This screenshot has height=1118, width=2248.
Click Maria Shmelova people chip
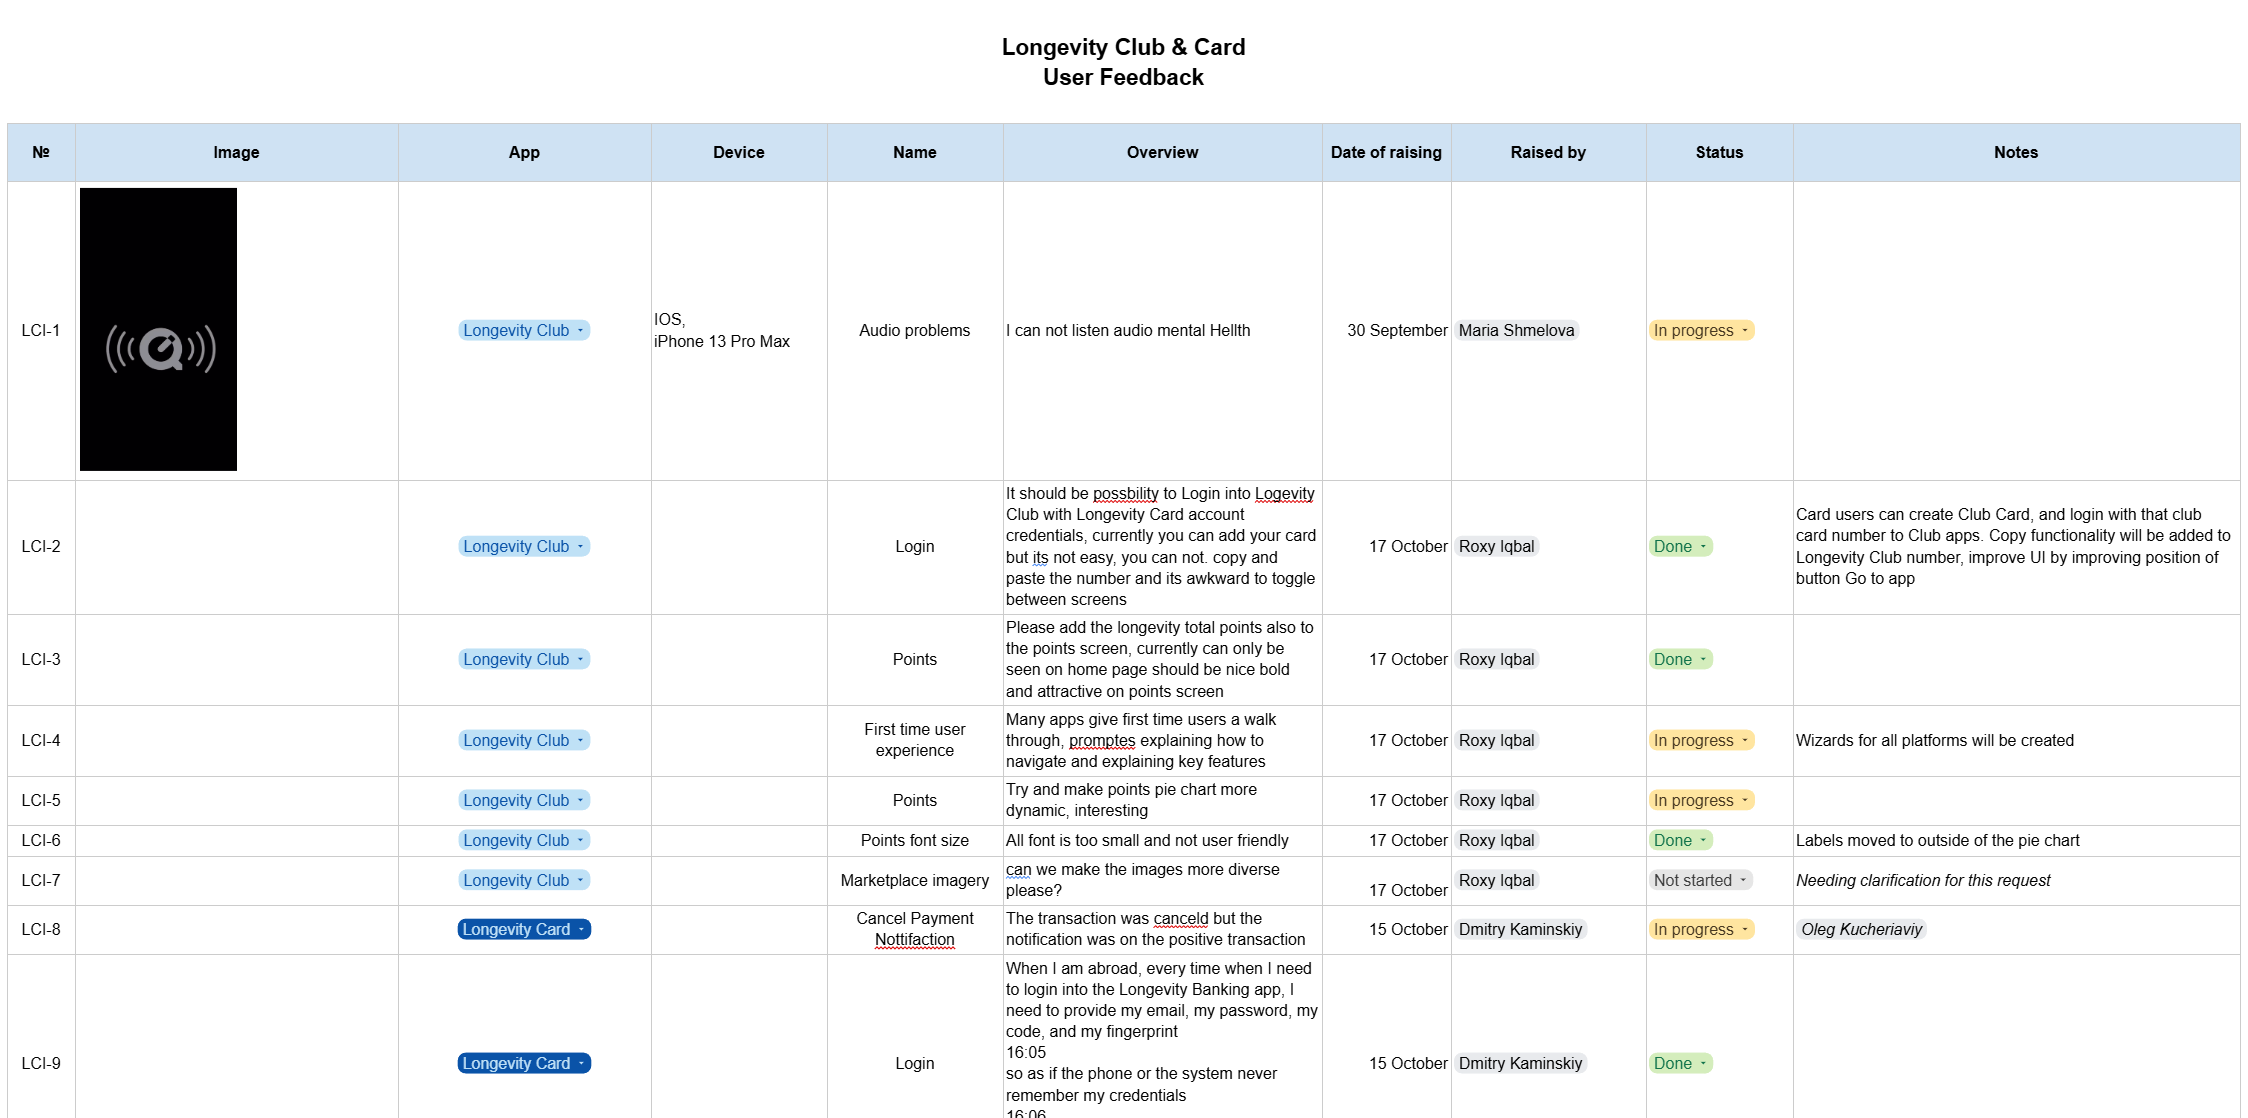point(1516,331)
